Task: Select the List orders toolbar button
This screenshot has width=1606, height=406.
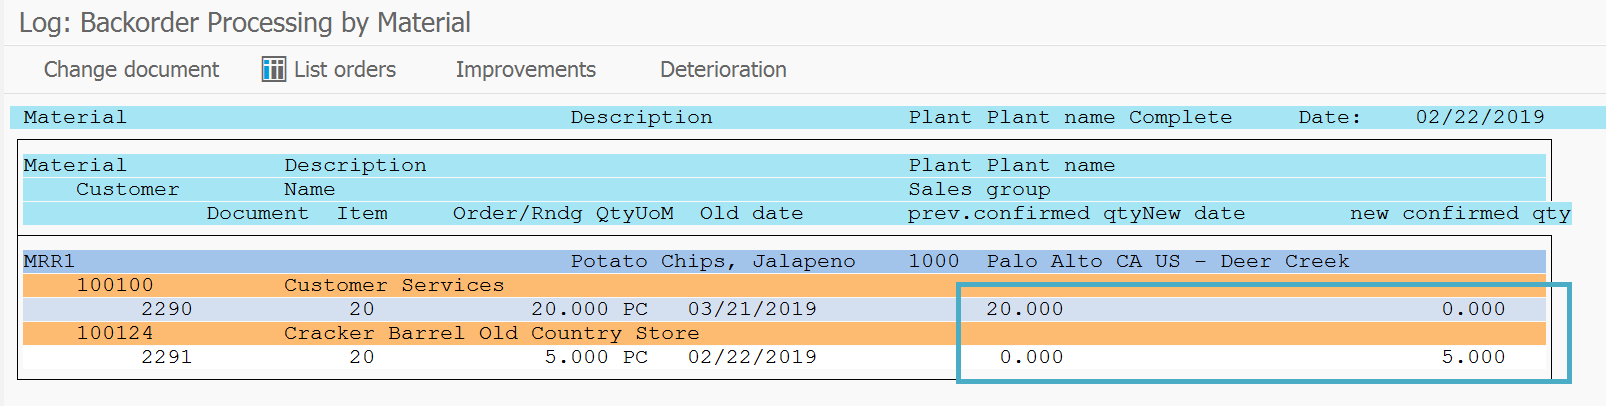Action: [x=329, y=69]
